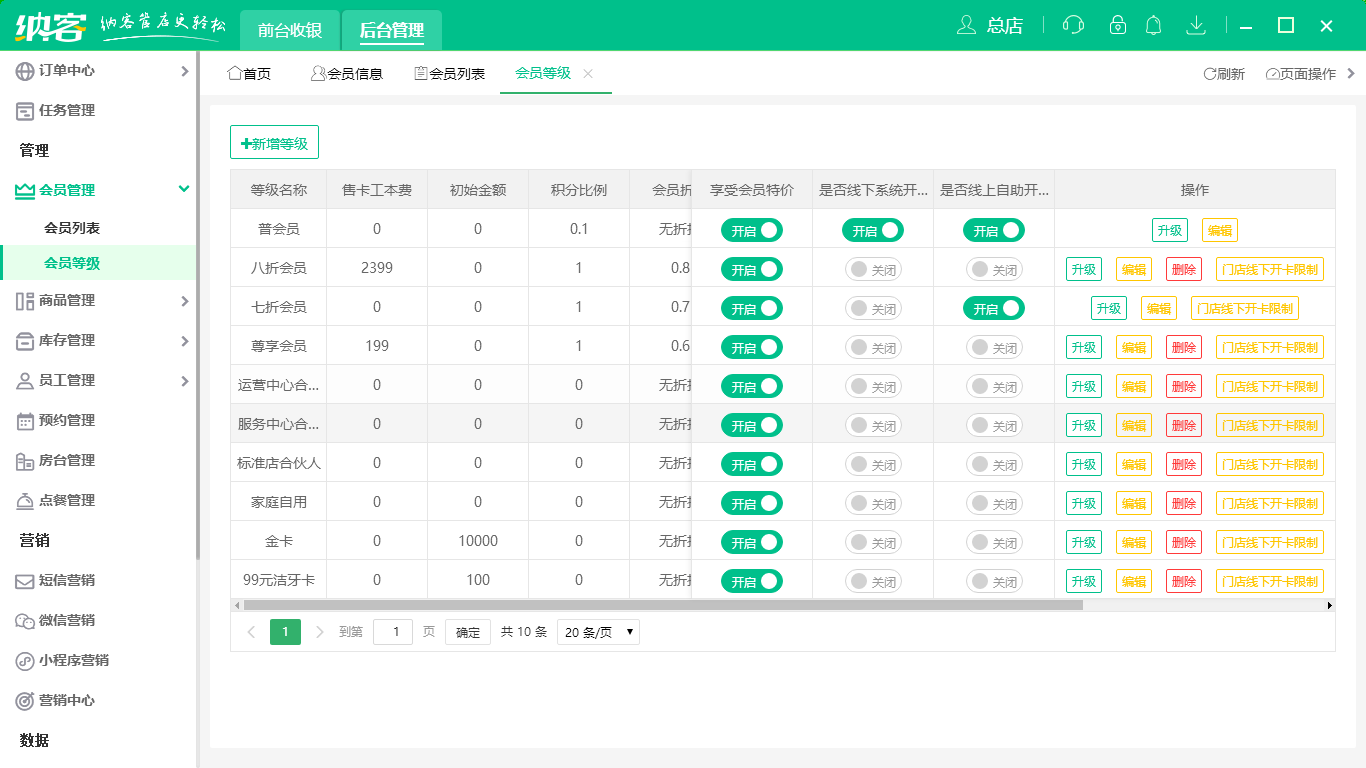Toggle 是否线上自助开卡 for 普会员
The height and width of the screenshot is (768, 1366).
[x=994, y=230]
